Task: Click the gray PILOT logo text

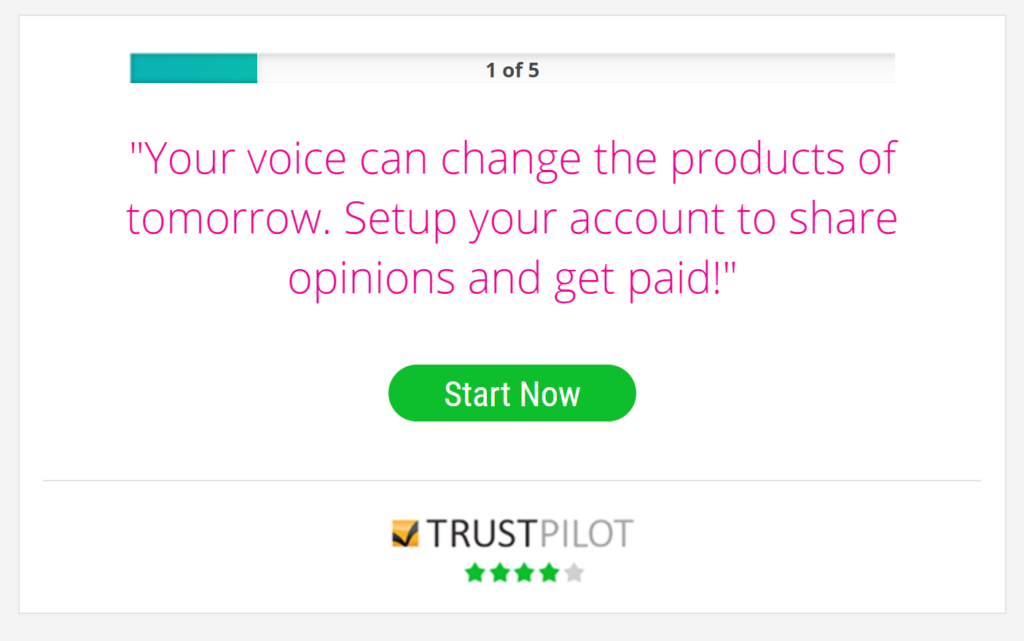Action: 586,533
